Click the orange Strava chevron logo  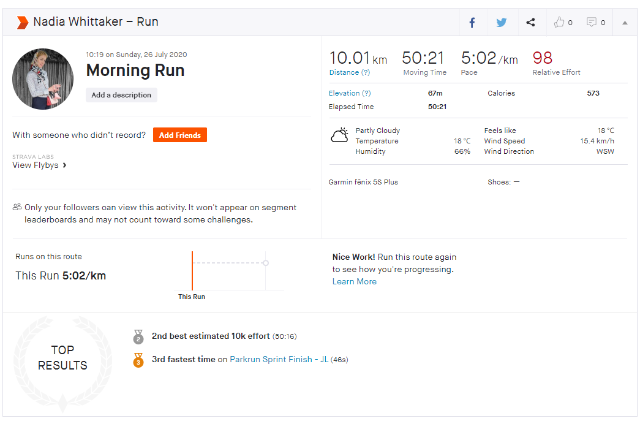20,21
